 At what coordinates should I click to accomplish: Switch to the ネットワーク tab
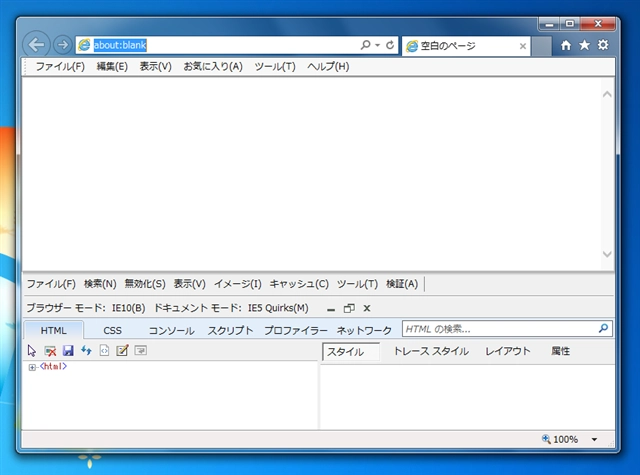(364, 331)
